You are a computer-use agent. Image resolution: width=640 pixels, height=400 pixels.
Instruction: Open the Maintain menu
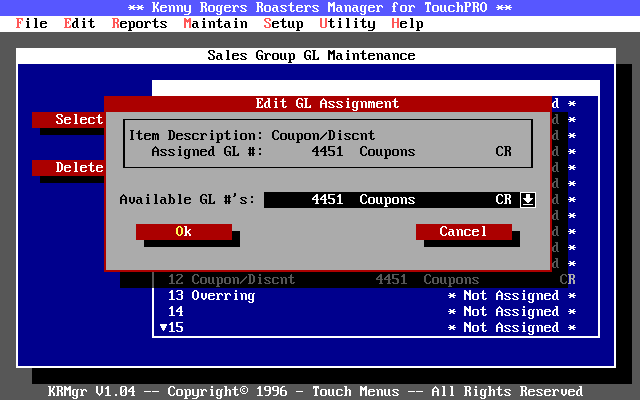pos(215,24)
